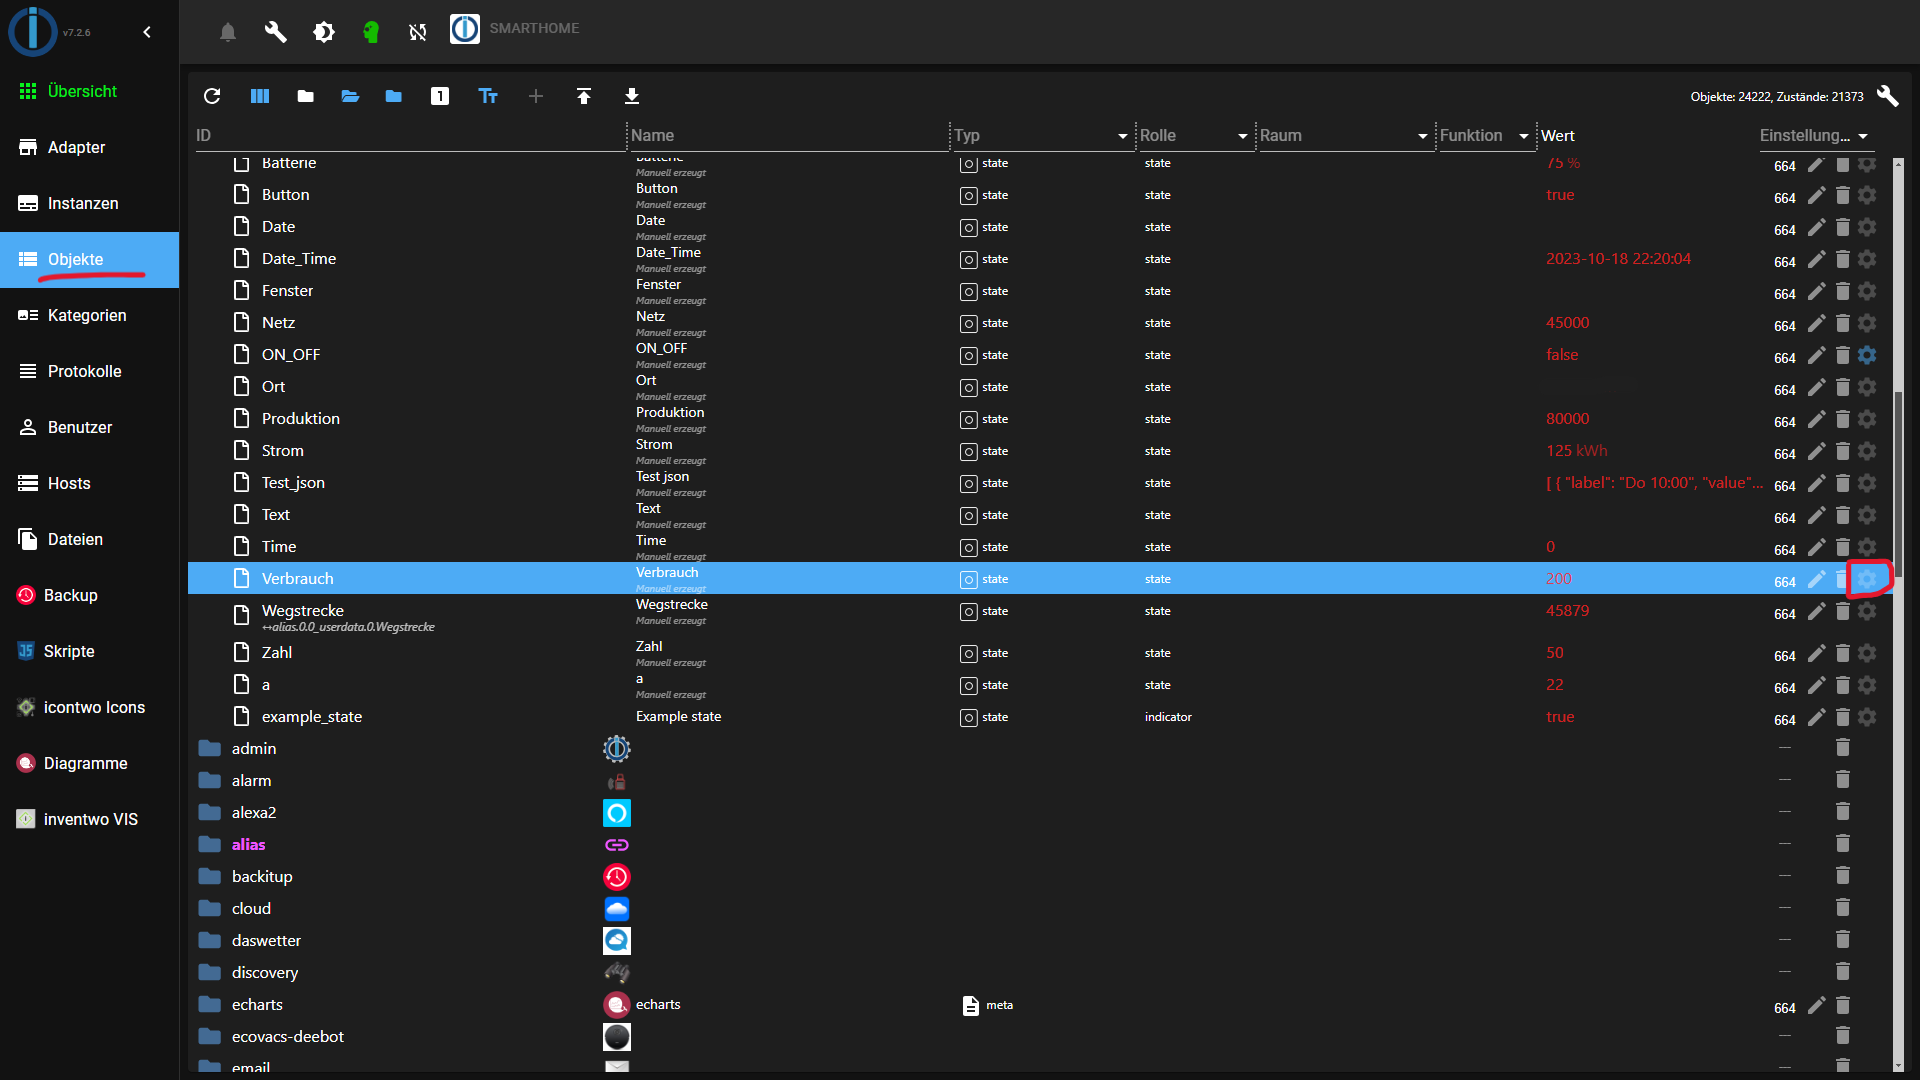Open Skripte in sidebar

pos(89,651)
